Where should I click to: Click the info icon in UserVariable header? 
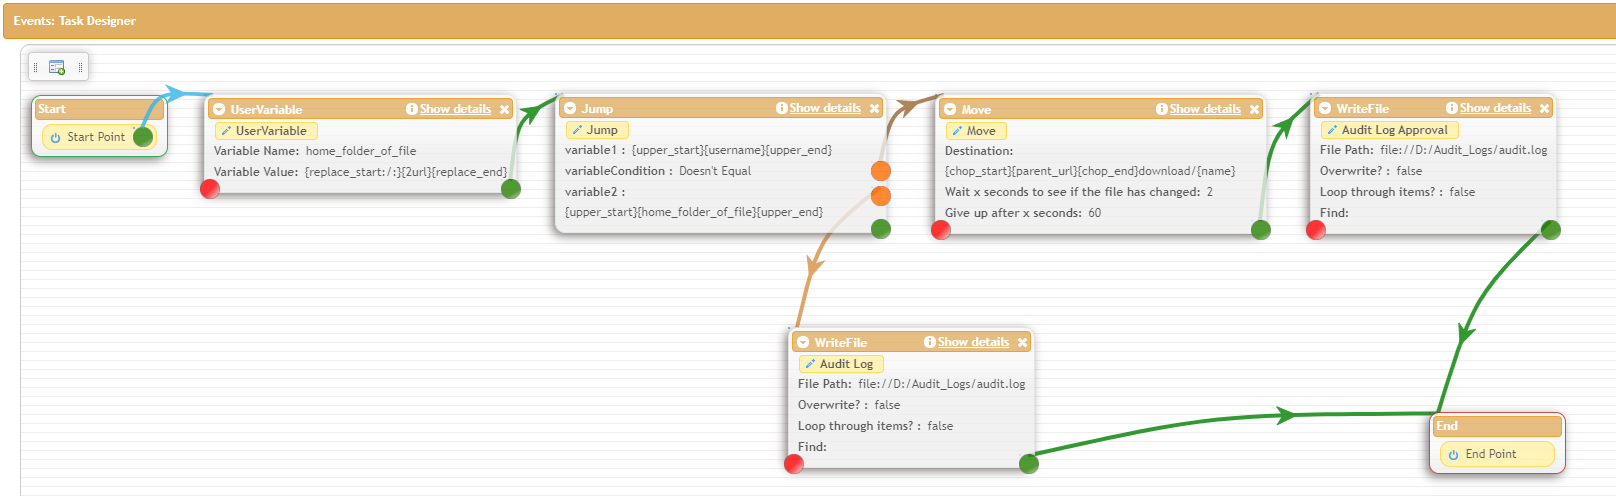coord(412,109)
